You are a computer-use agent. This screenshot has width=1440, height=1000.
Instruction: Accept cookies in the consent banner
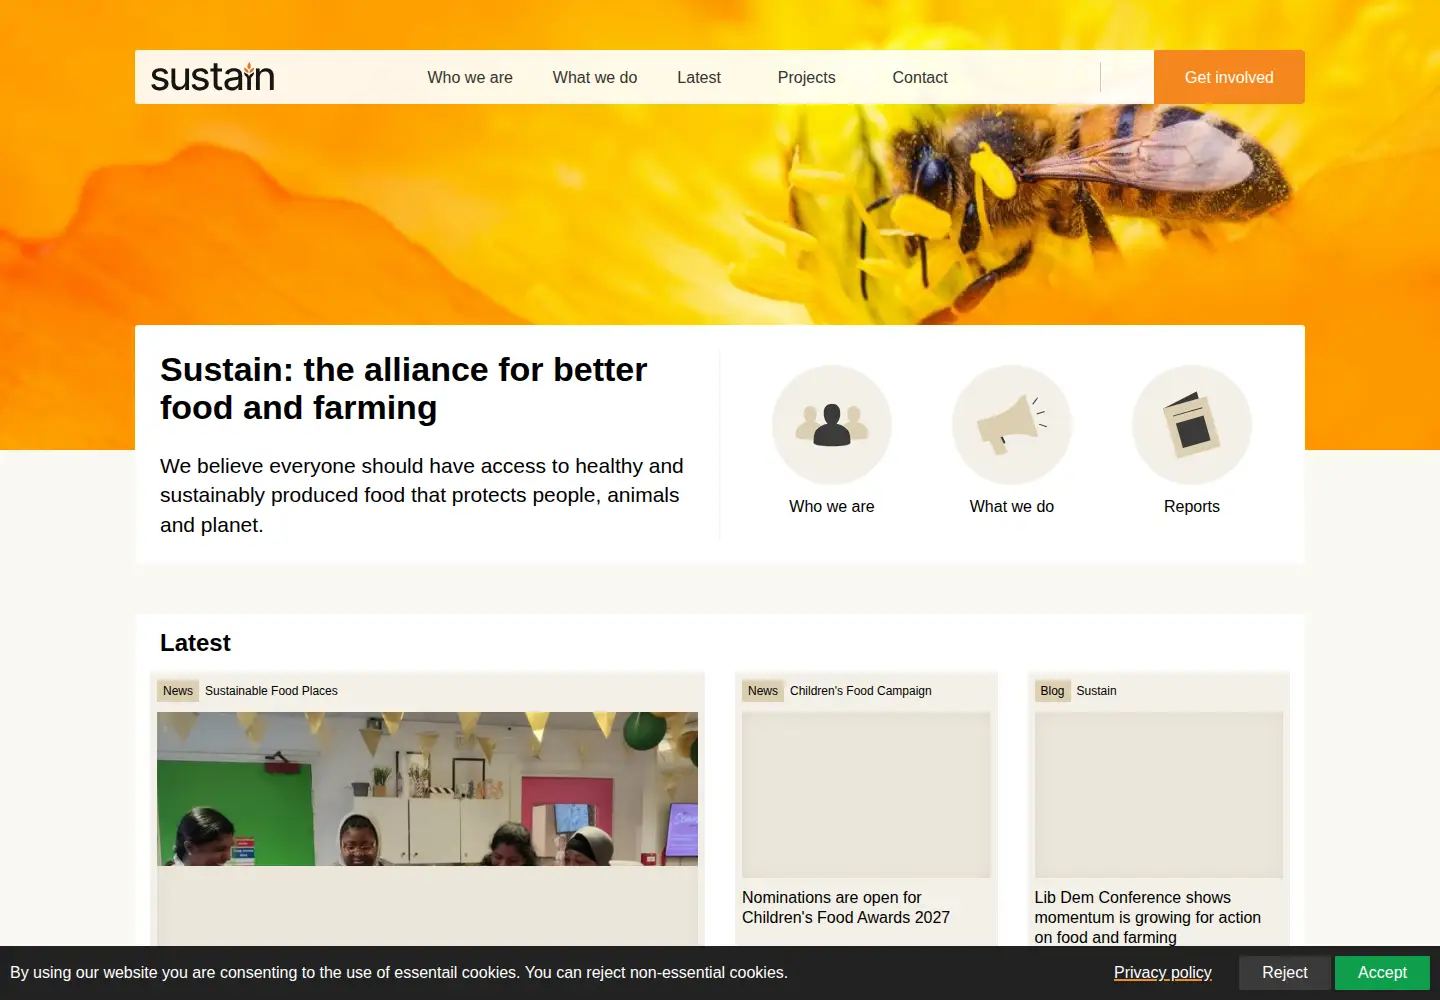(1382, 973)
